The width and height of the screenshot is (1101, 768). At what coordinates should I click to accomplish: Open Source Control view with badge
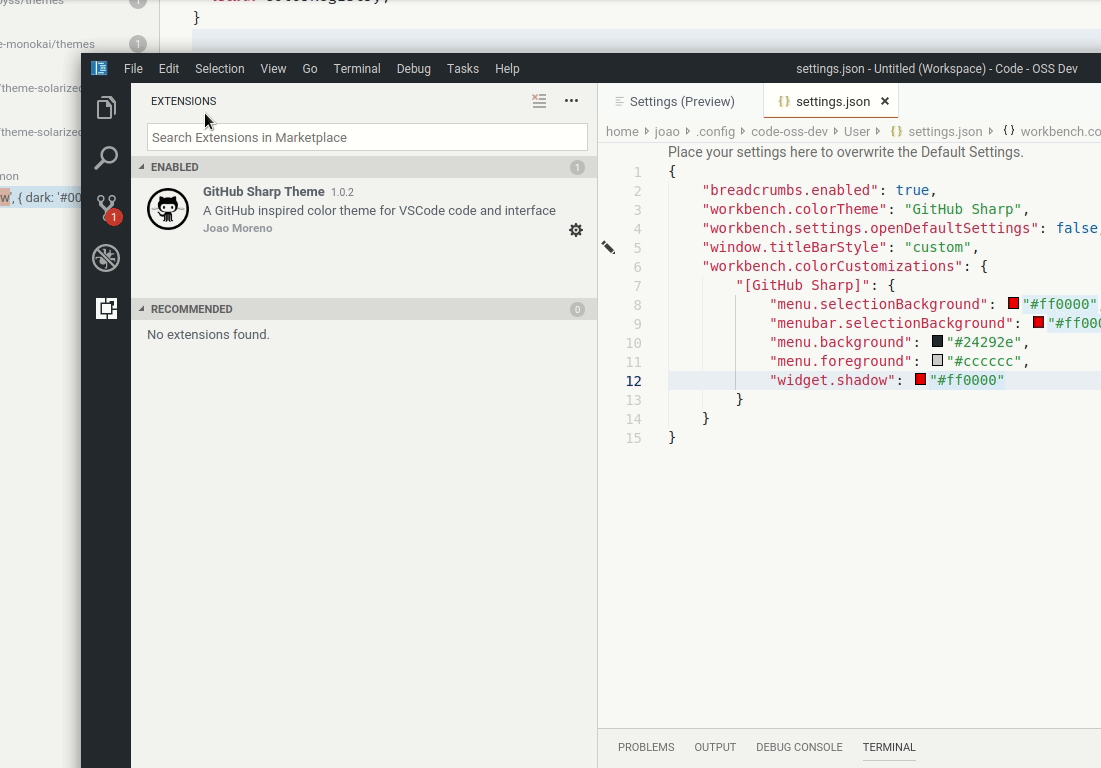[107, 208]
